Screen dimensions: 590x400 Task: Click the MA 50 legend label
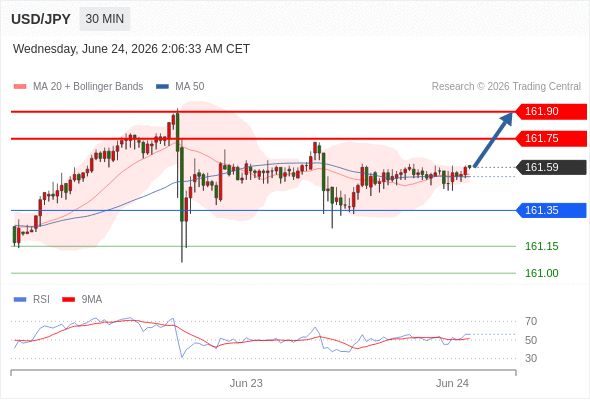tap(190, 87)
